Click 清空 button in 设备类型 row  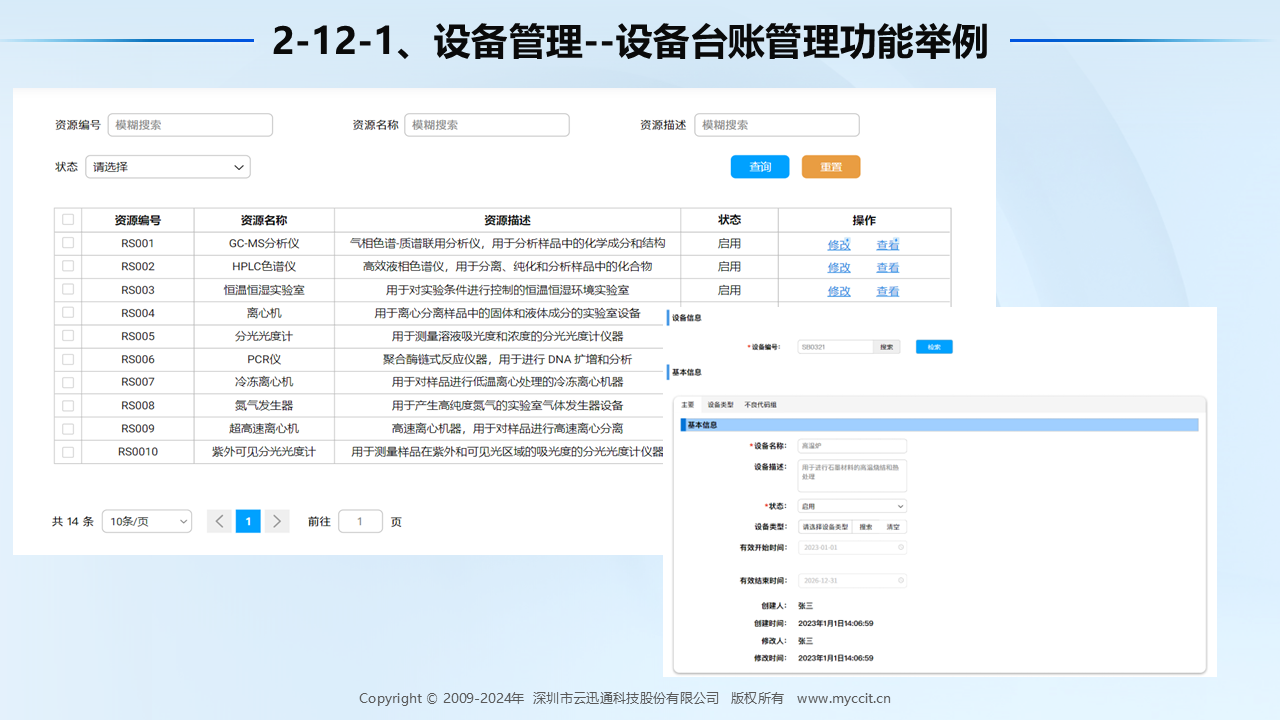pos(893,527)
